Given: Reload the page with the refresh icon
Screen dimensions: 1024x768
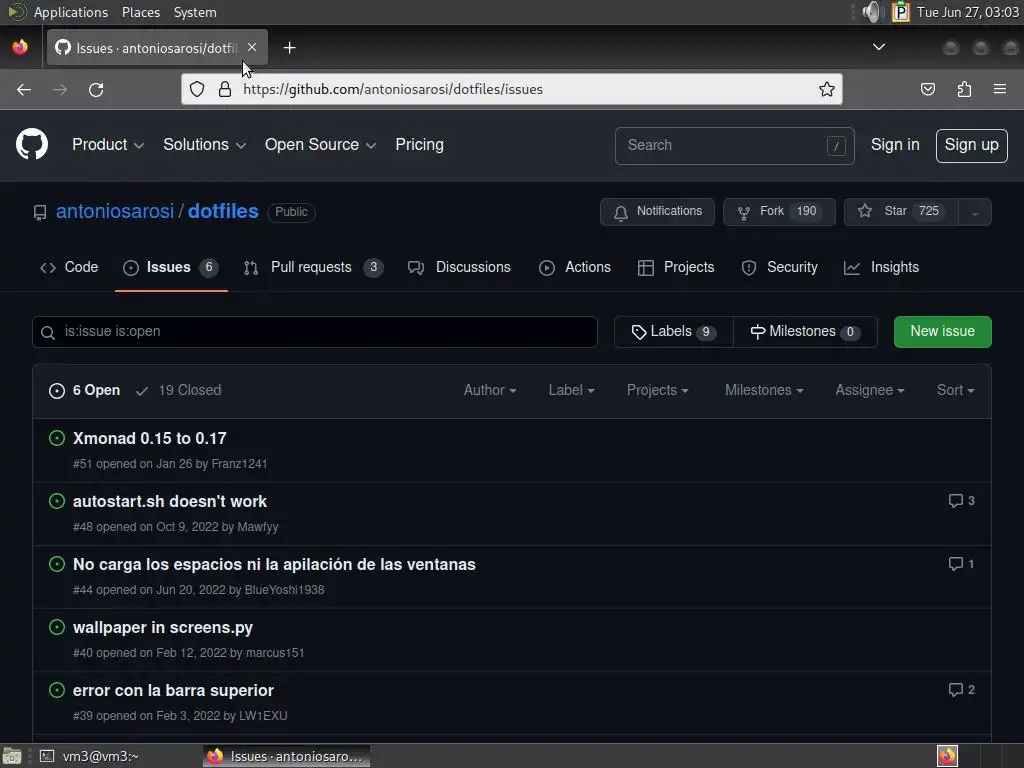Looking at the screenshot, I should click(96, 89).
